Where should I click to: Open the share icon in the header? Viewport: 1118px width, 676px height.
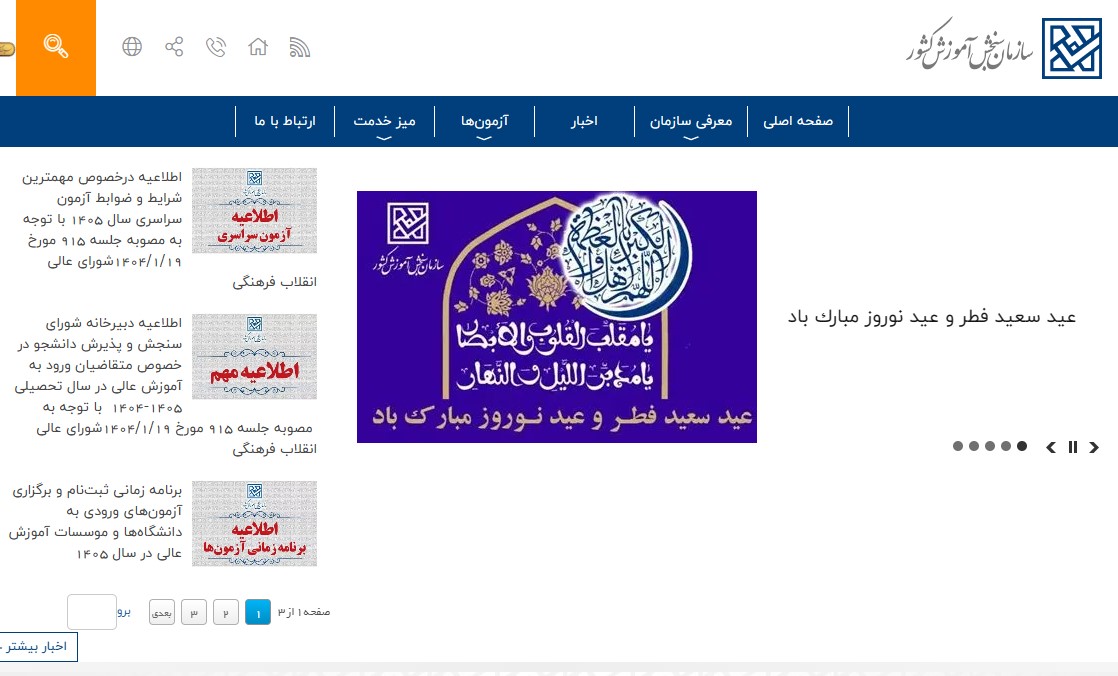[173, 46]
